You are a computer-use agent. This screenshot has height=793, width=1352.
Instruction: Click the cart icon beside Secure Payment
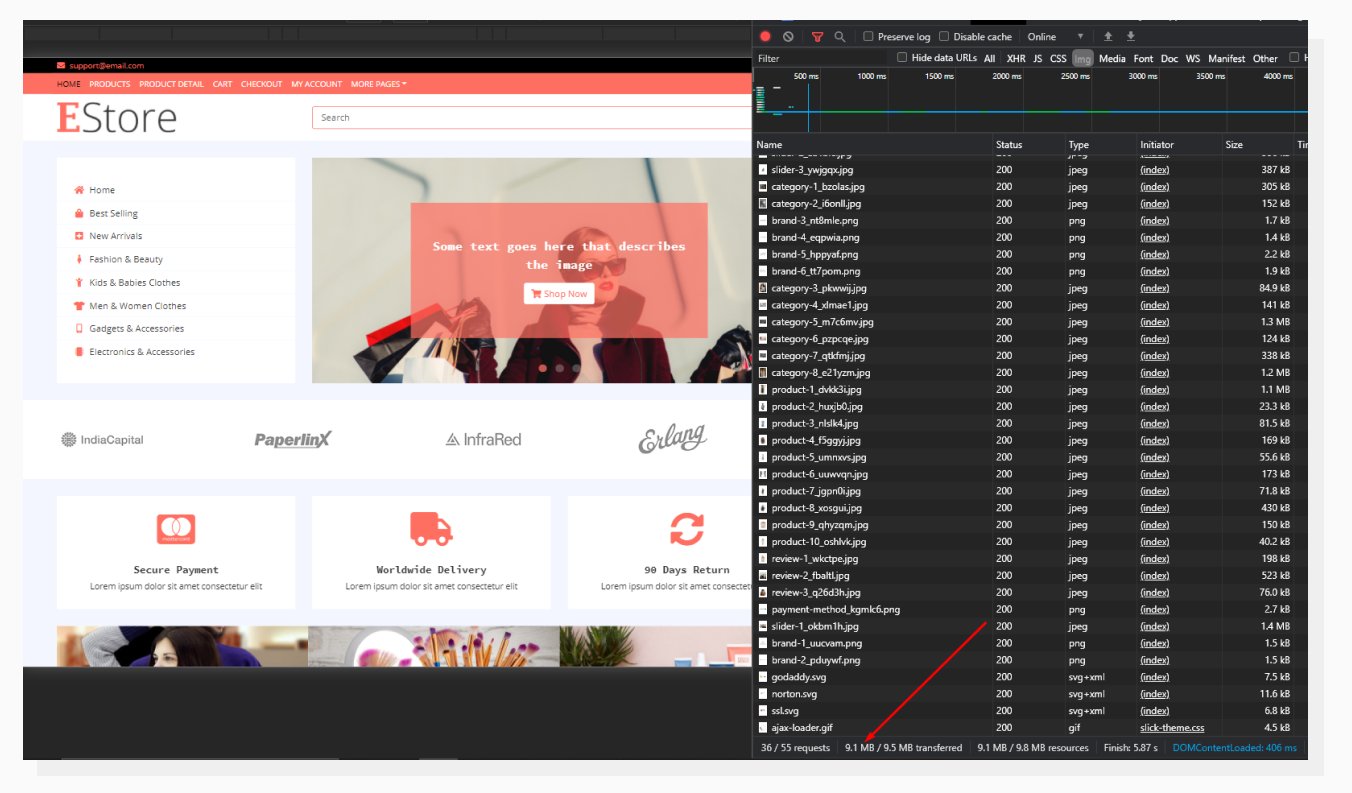pyautogui.click(x=176, y=529)
